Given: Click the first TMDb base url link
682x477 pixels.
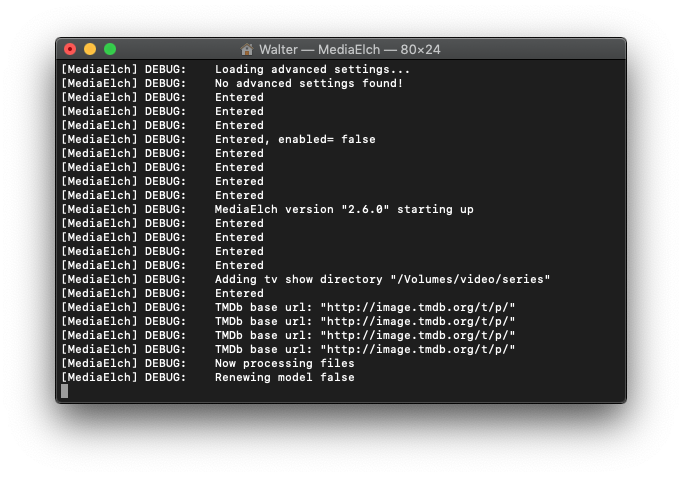Looking at the screenshot, I should [x=418, y=307].
